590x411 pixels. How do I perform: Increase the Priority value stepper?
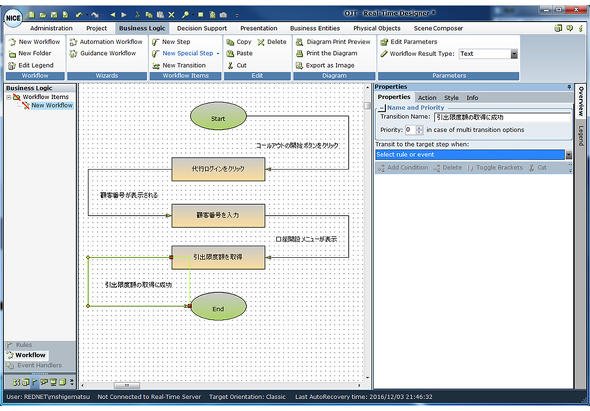coord(419,128)
